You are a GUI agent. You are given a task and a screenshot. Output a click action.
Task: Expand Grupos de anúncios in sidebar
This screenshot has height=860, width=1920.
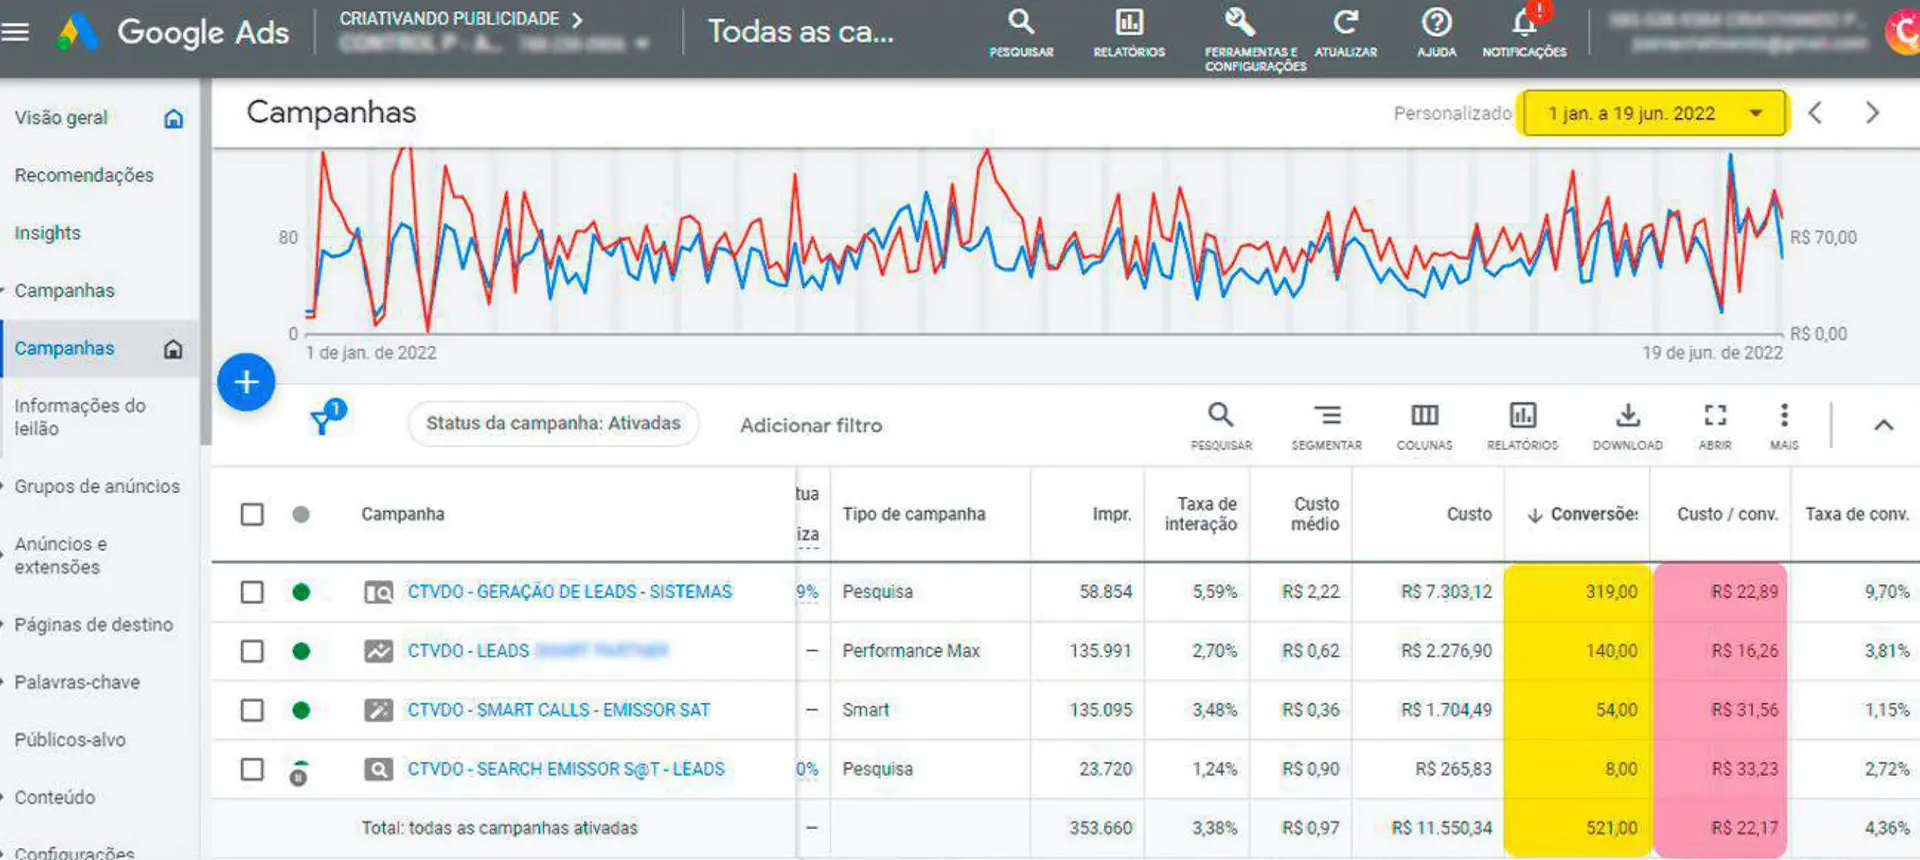(x=96, y=487)
